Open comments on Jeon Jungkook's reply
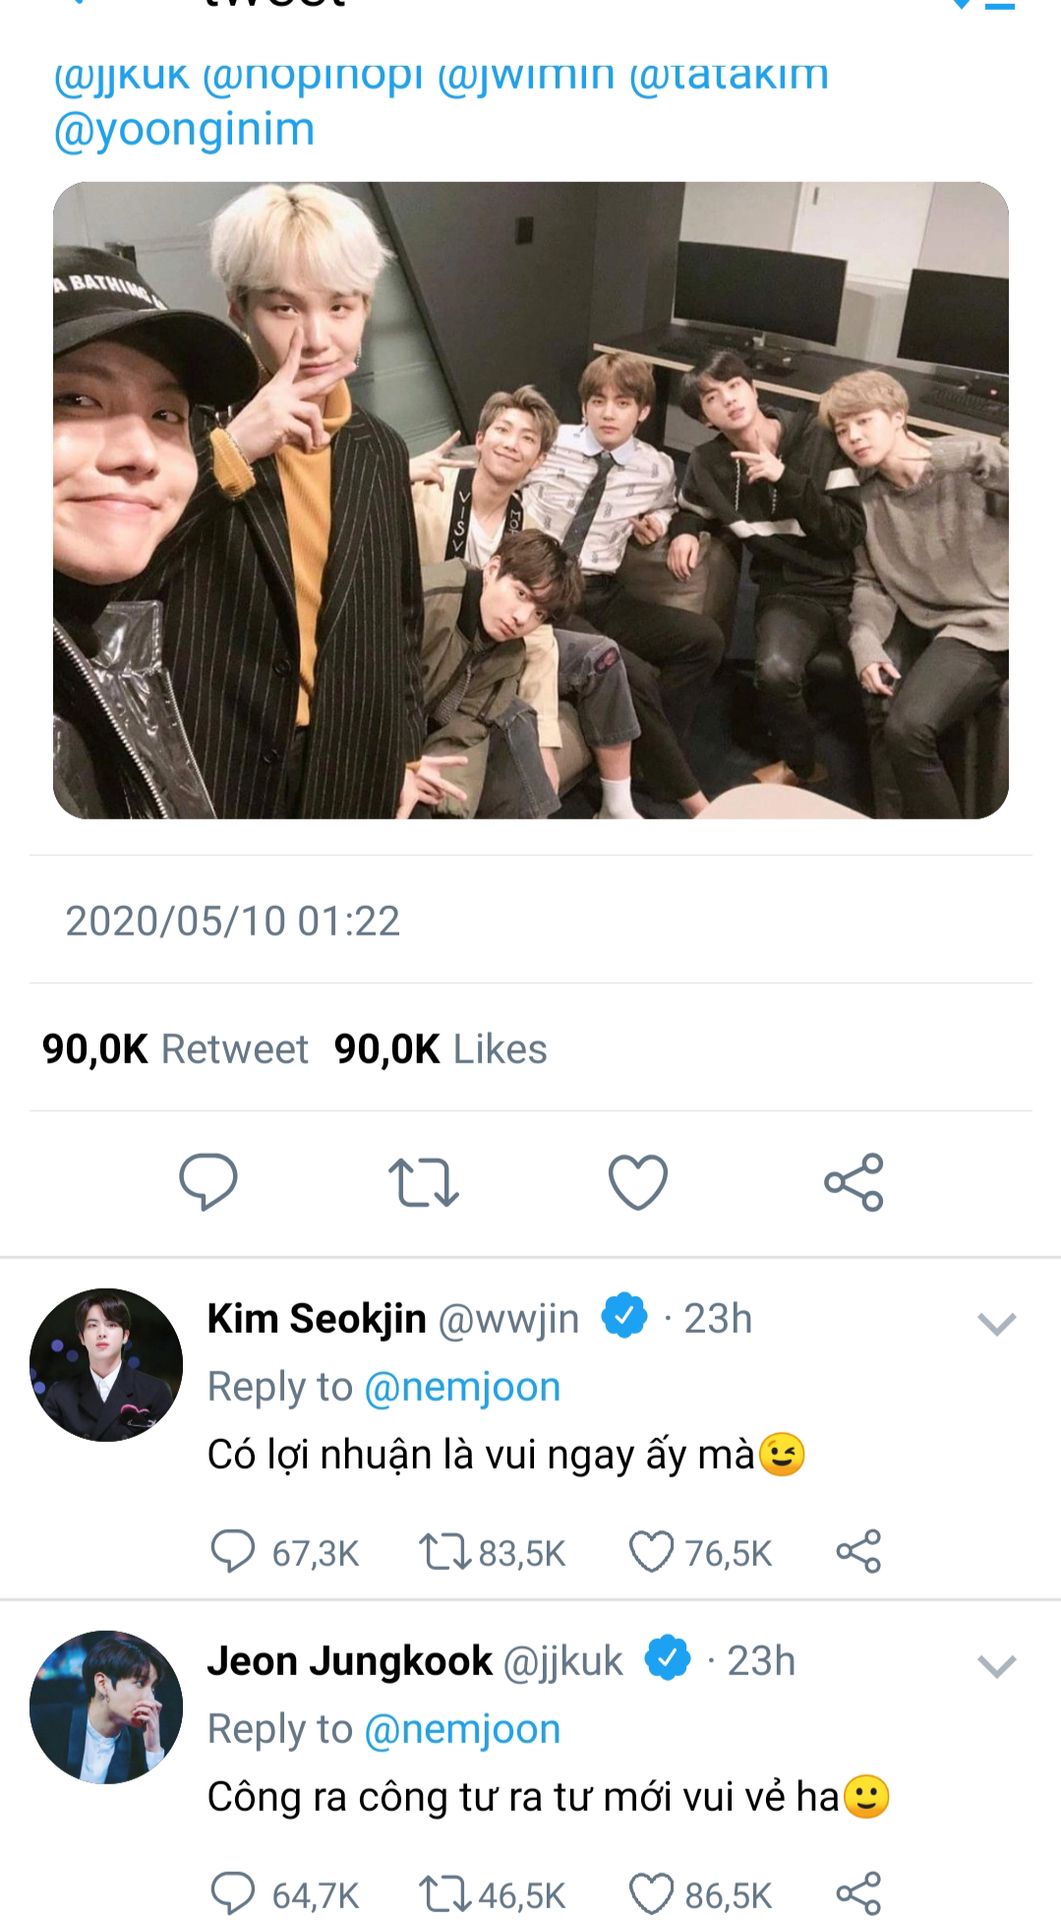 233,1894
